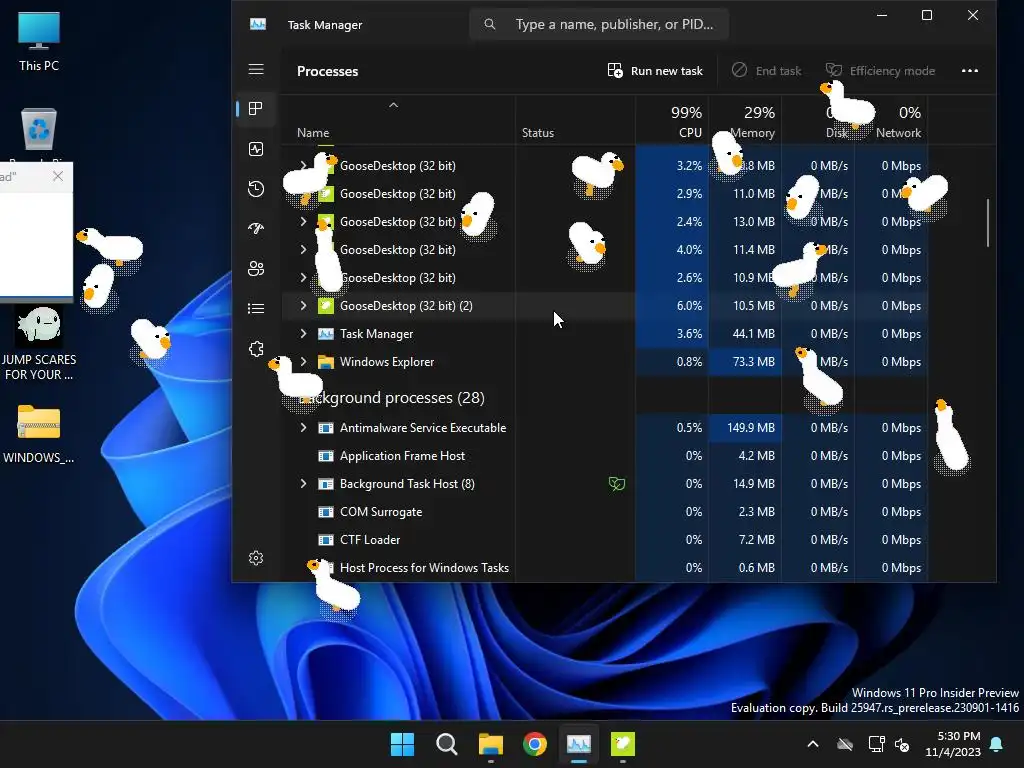Expand the Task Manager process row
Viewport: 1024px width, 768px height.
303,334
